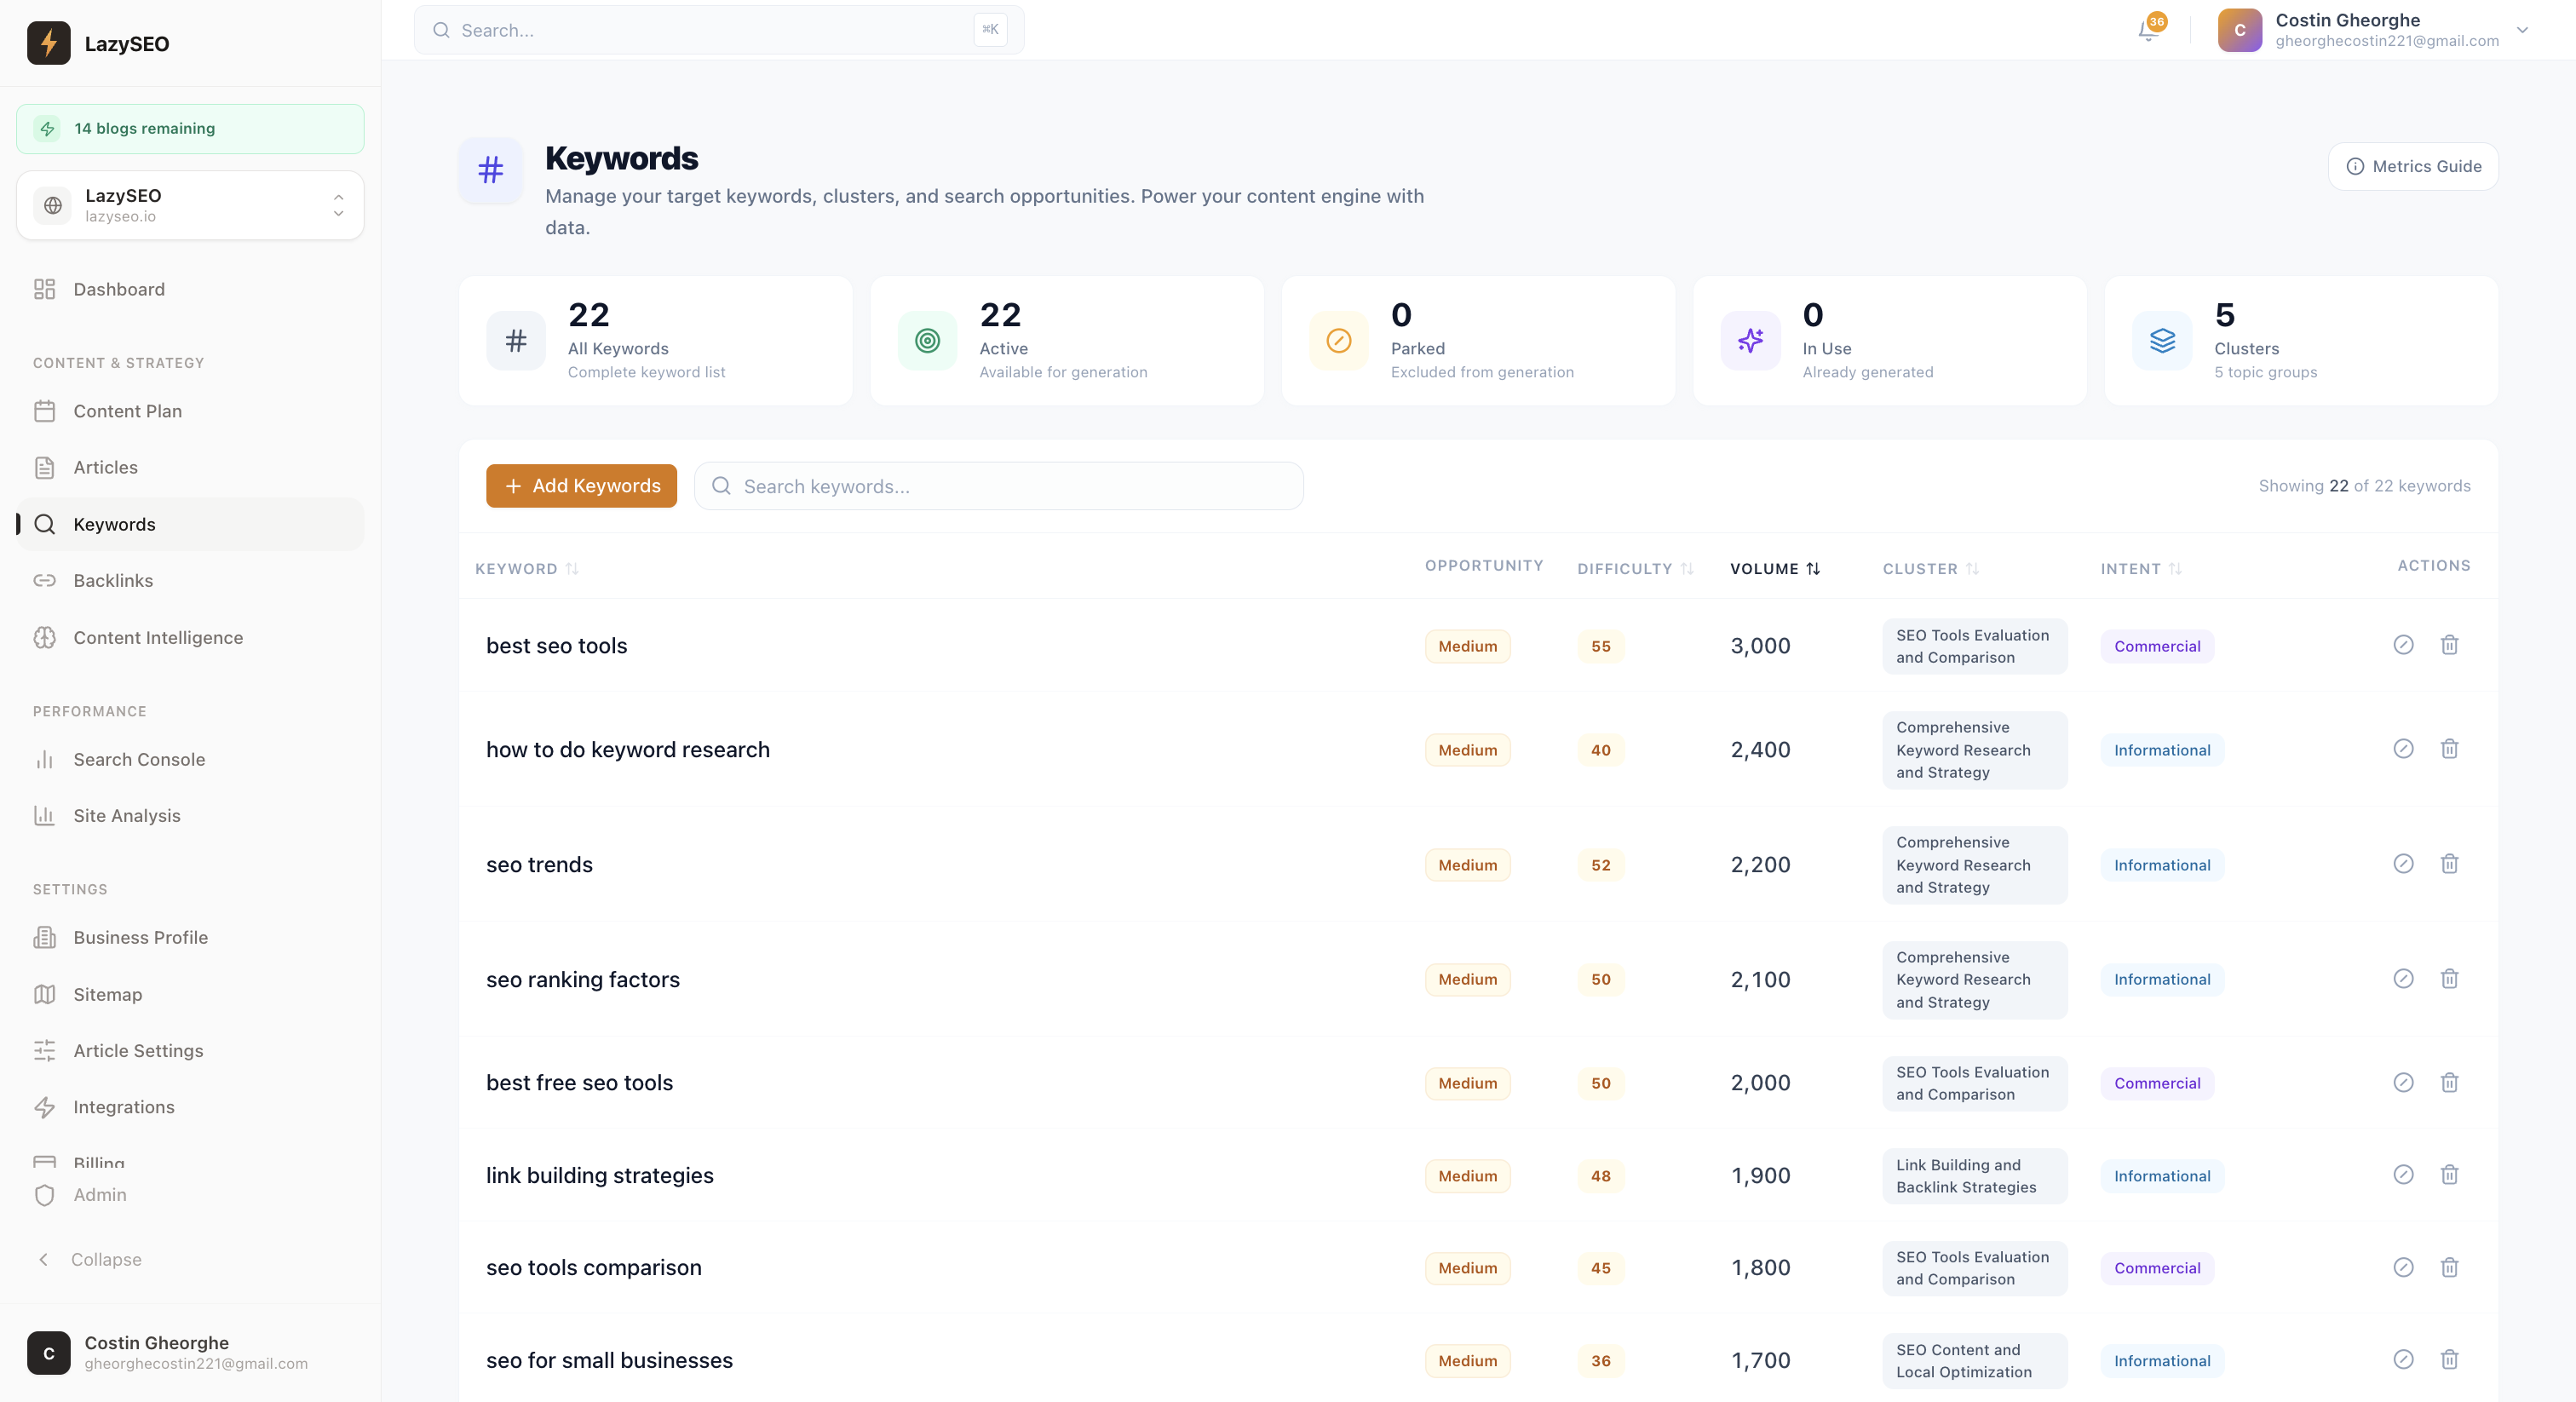Select Content Plan in the sidebar
The image size is (2576, 1402).
click(x=127, y=410)
